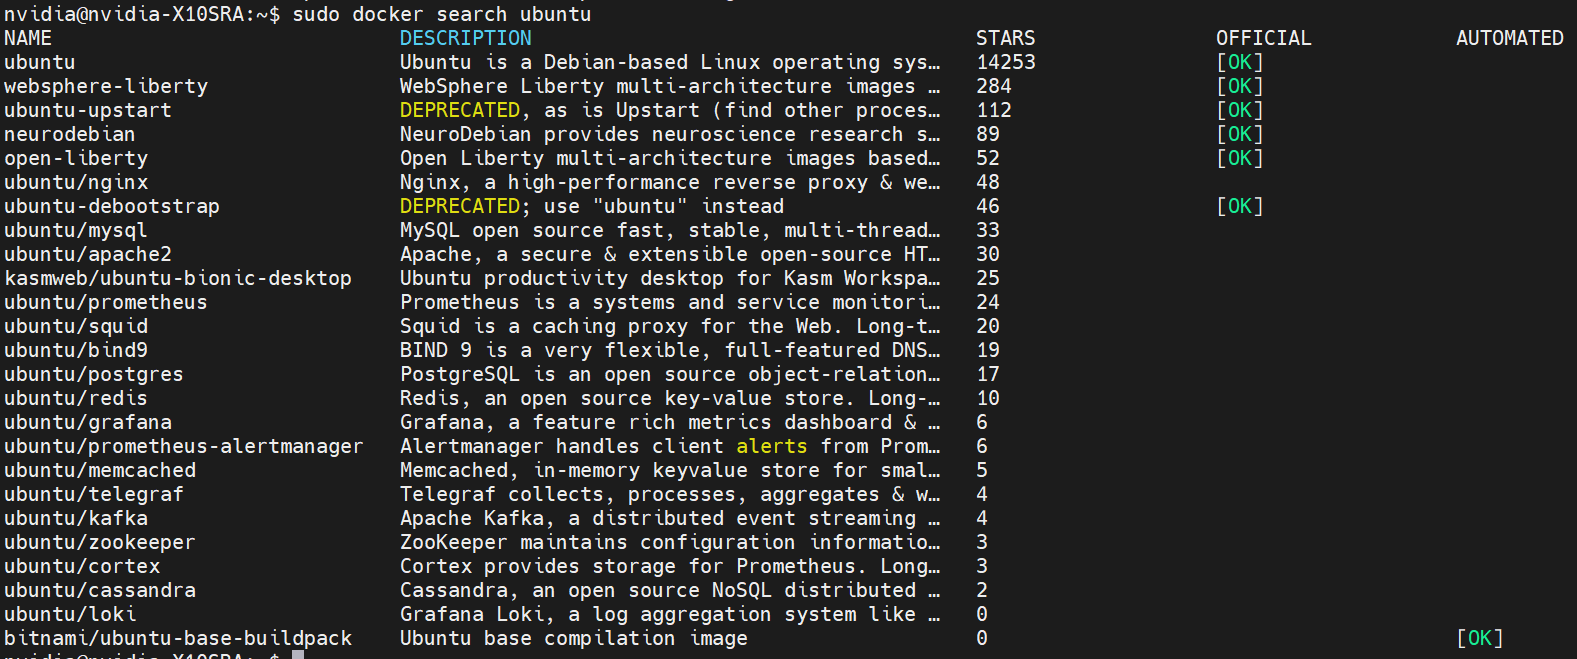This screenshot has width=1577, height=659.
Task: Click the automated [OK] marker for bitnami/ubuntu-base-buildpack
Action: (1479, 638)
